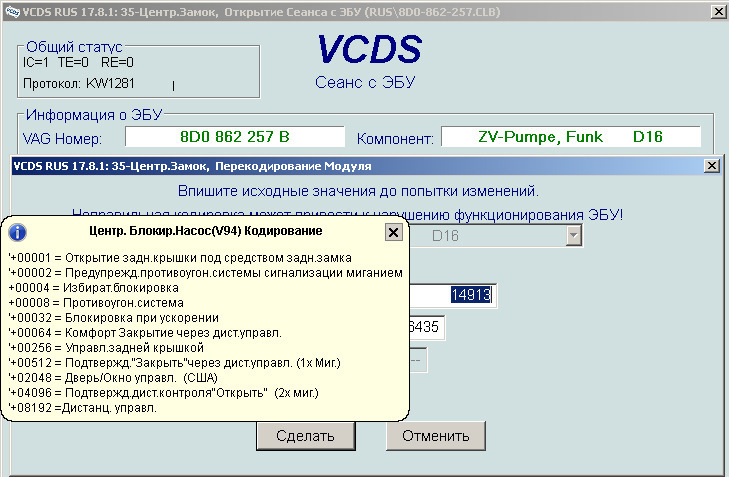Image resolution: width=729 pixels, height=477 pixels.
Task: Select line +00064 Комфорт Закрытие
Action: pyautogui.click(x=145, y=333)
